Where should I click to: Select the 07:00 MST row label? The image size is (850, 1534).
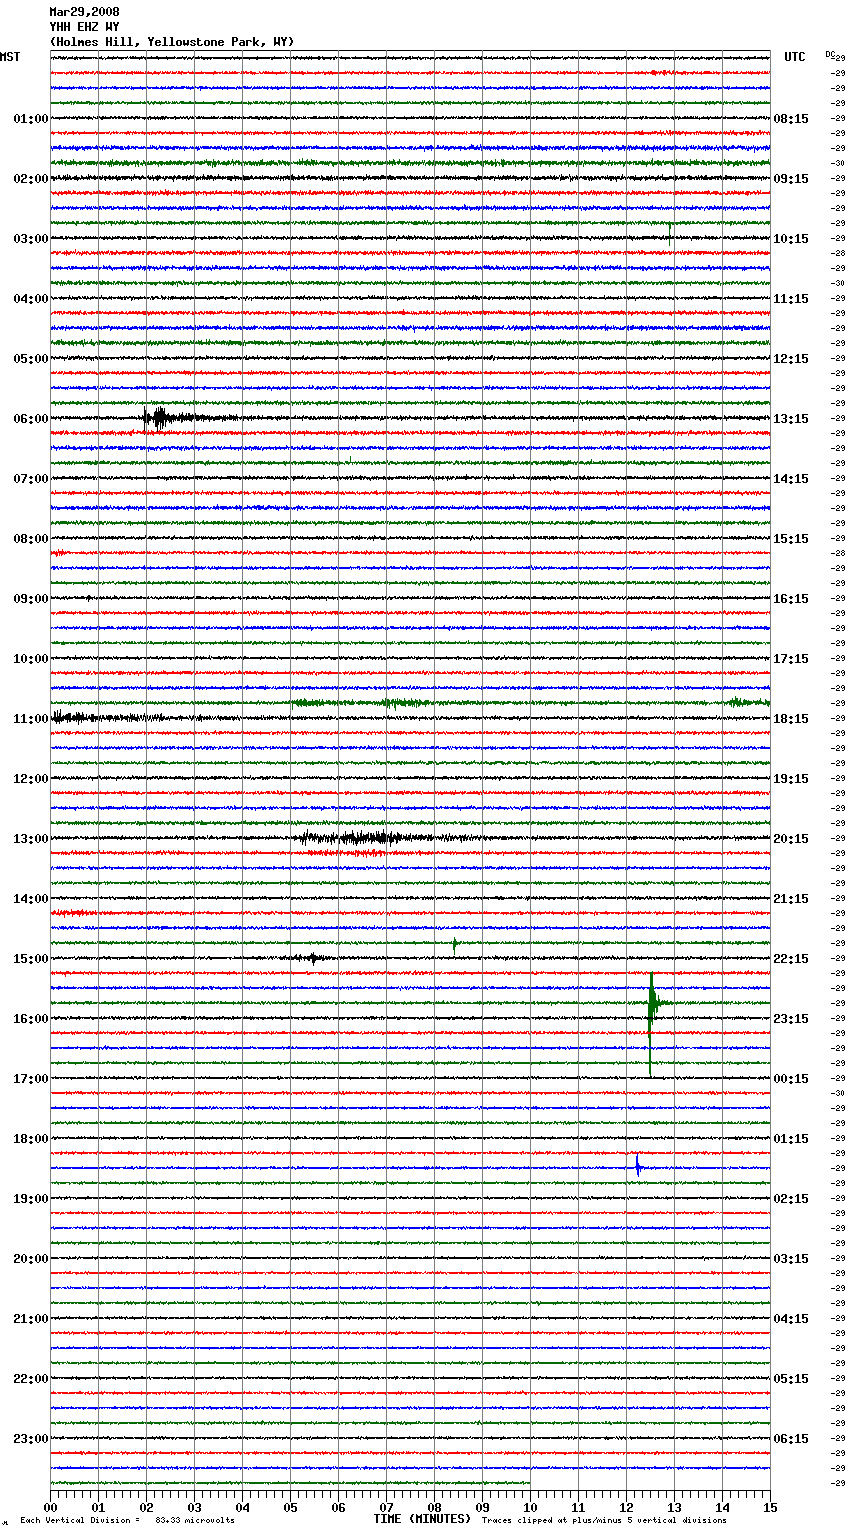[30, 479]
